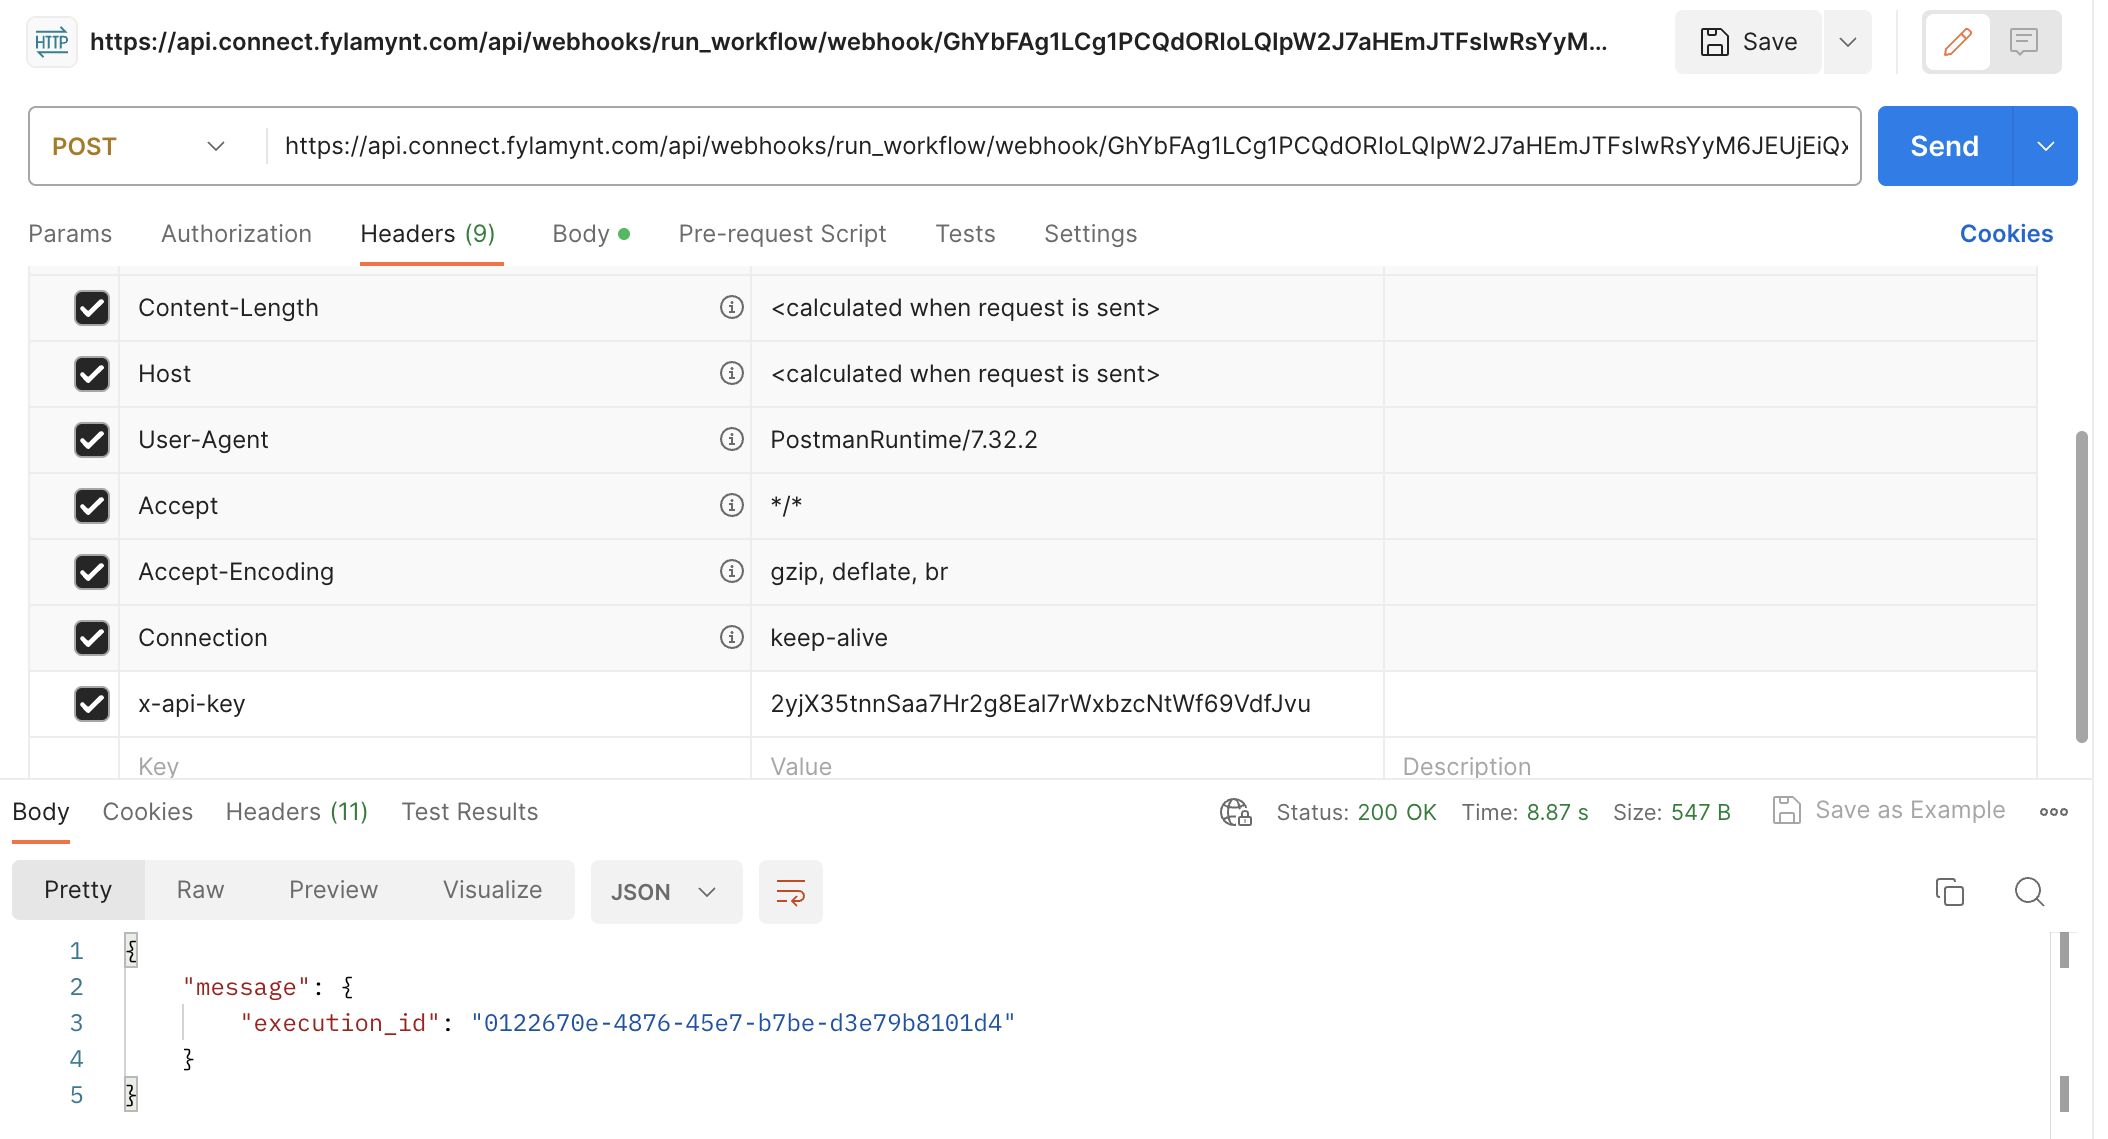Click the word wrap icon
This screenshot has height=1139, width=2108.
coord(790,892)
